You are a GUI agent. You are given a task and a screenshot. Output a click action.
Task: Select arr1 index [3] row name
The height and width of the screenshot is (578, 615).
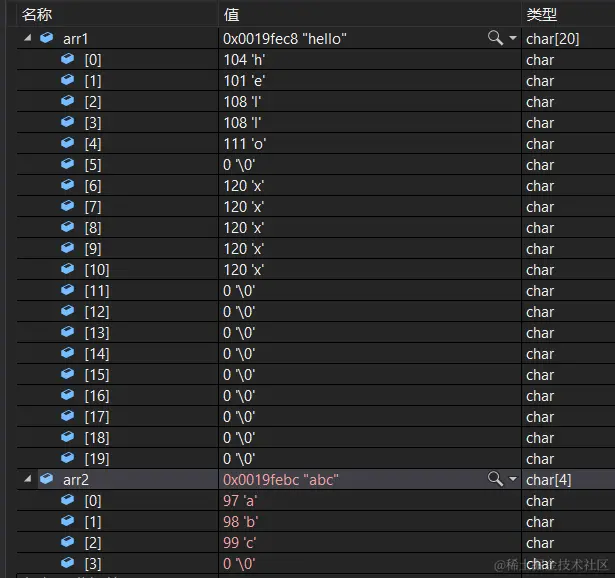click(93, 123)
